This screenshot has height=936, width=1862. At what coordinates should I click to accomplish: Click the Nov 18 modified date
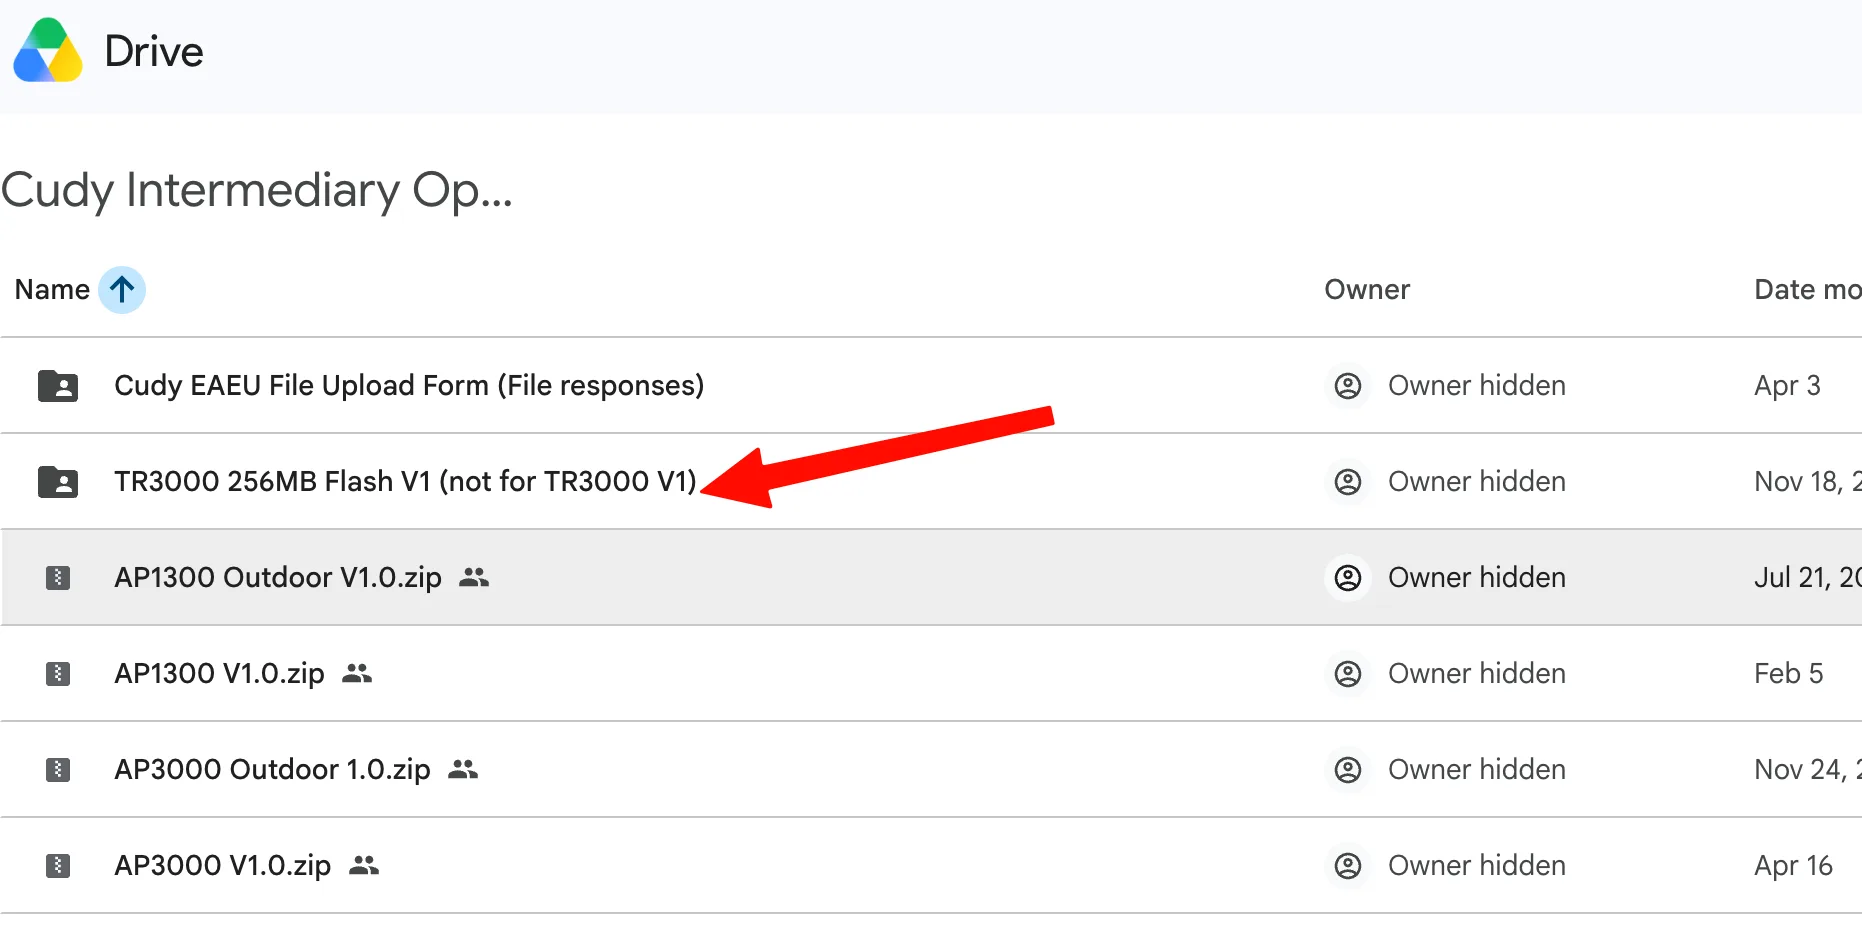click(1808, 482)
